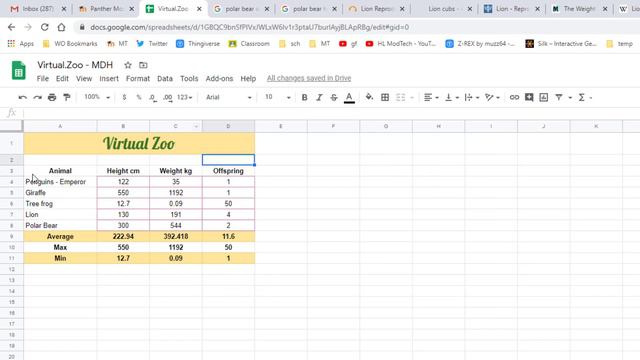Format as percent icon

(x=139, y=97)
